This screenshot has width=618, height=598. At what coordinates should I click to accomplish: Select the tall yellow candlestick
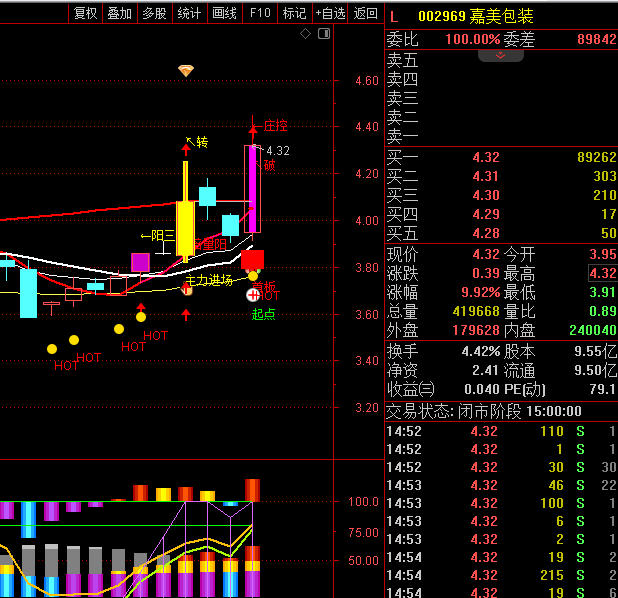[x=185, y=228]
